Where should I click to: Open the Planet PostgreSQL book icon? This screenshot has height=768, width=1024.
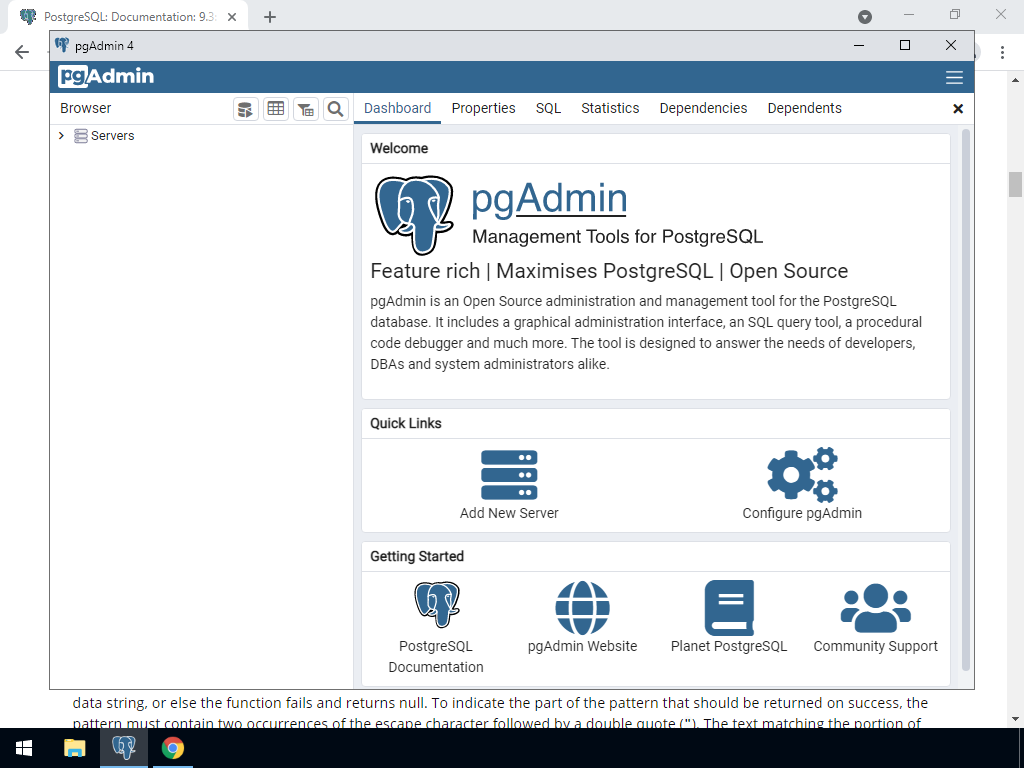click(x=729, y=608)
